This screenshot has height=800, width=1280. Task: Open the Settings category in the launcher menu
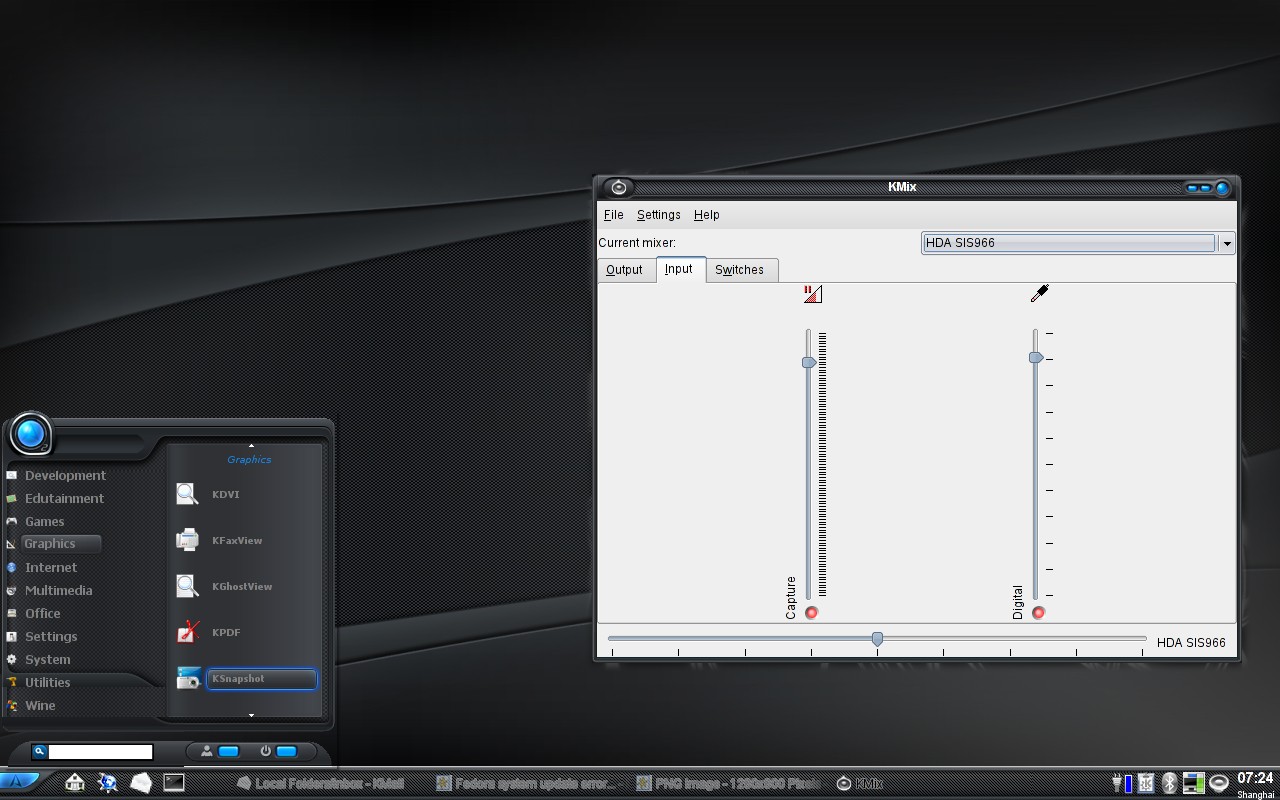click(x=51, y=636)
